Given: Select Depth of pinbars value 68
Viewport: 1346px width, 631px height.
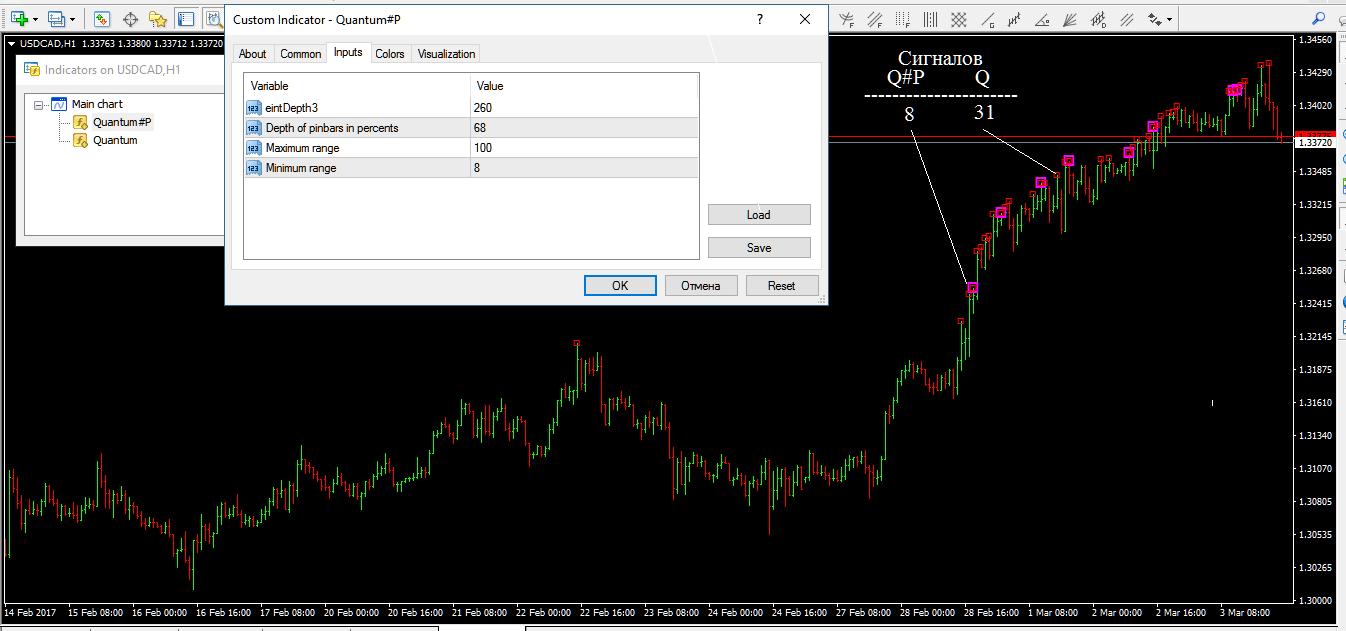Looking at the screenshot, I should point(584,127).
